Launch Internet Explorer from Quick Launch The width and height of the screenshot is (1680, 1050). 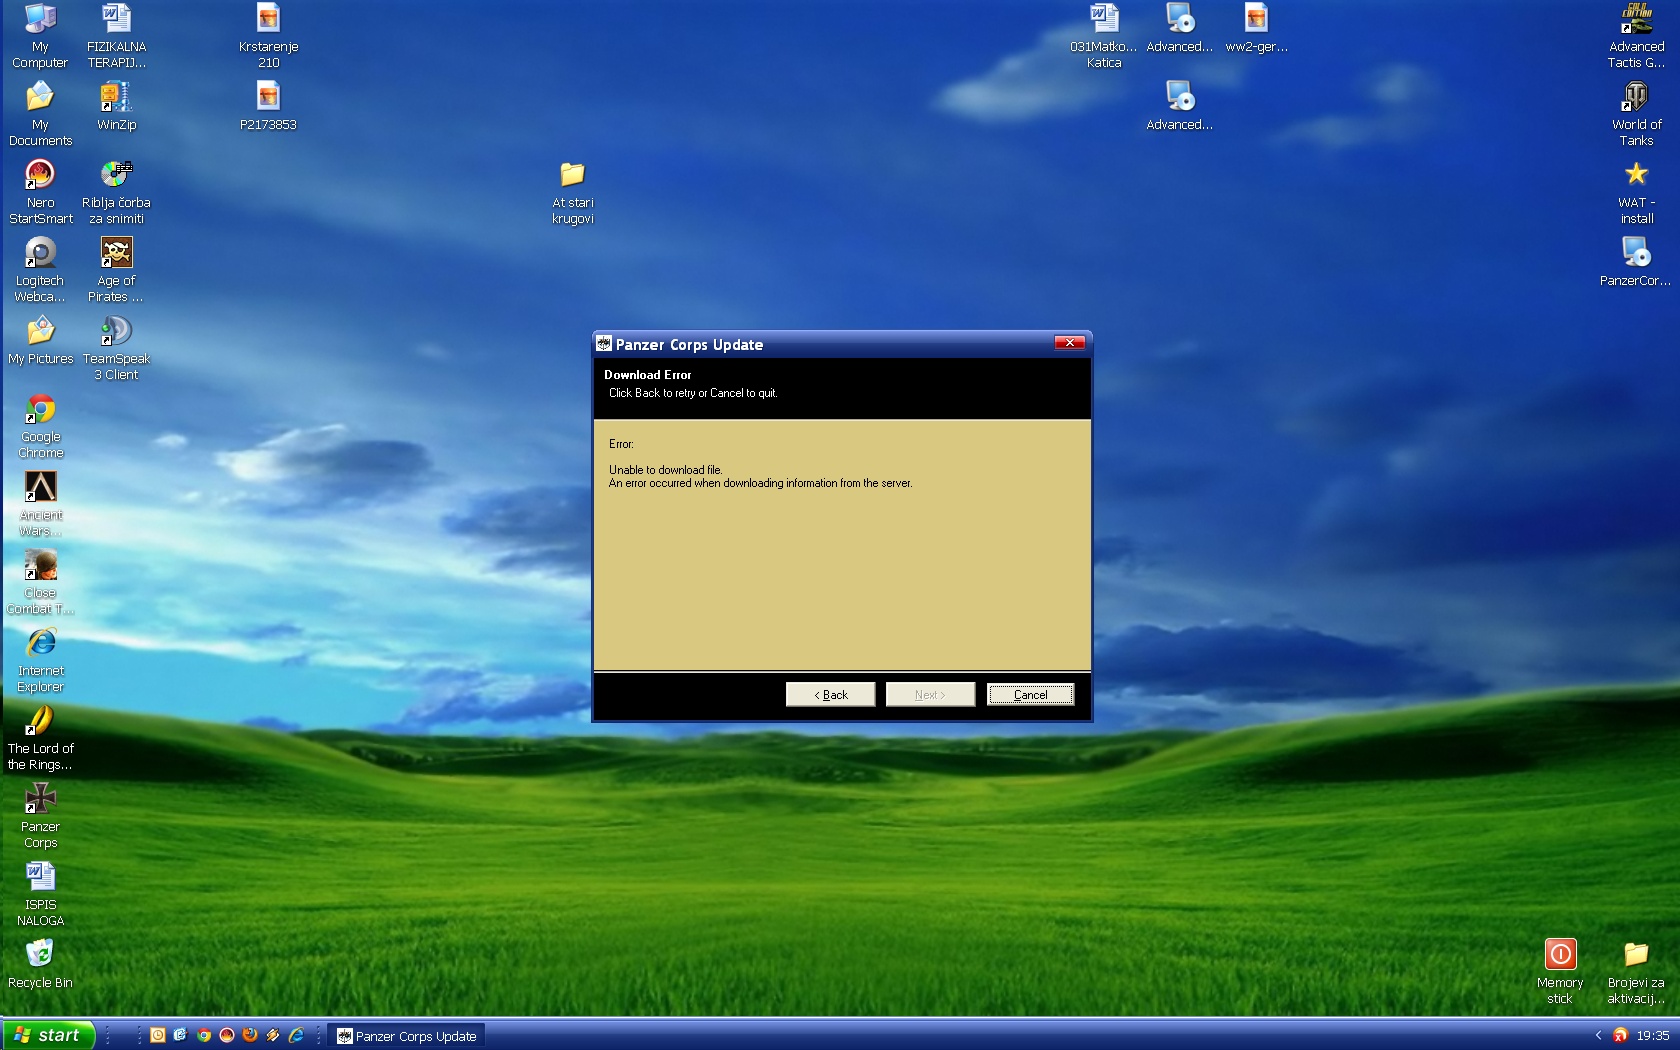tap(296, 1035)
